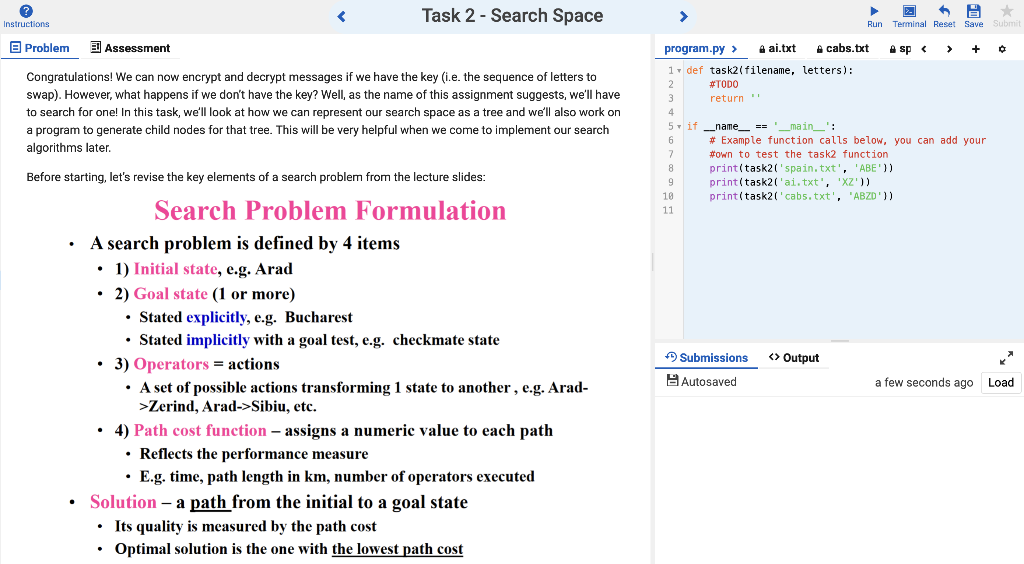The image size is (1024, 564).
Task: Click the print ai.txt code line
Action: point(790,182)
